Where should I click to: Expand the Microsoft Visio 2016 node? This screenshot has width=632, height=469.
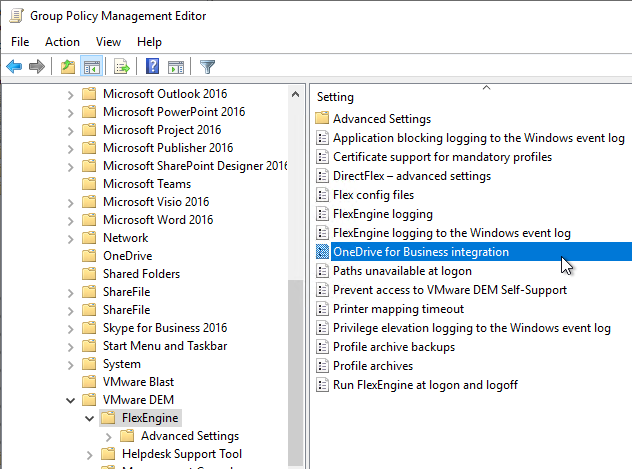[x=71, y=203]
